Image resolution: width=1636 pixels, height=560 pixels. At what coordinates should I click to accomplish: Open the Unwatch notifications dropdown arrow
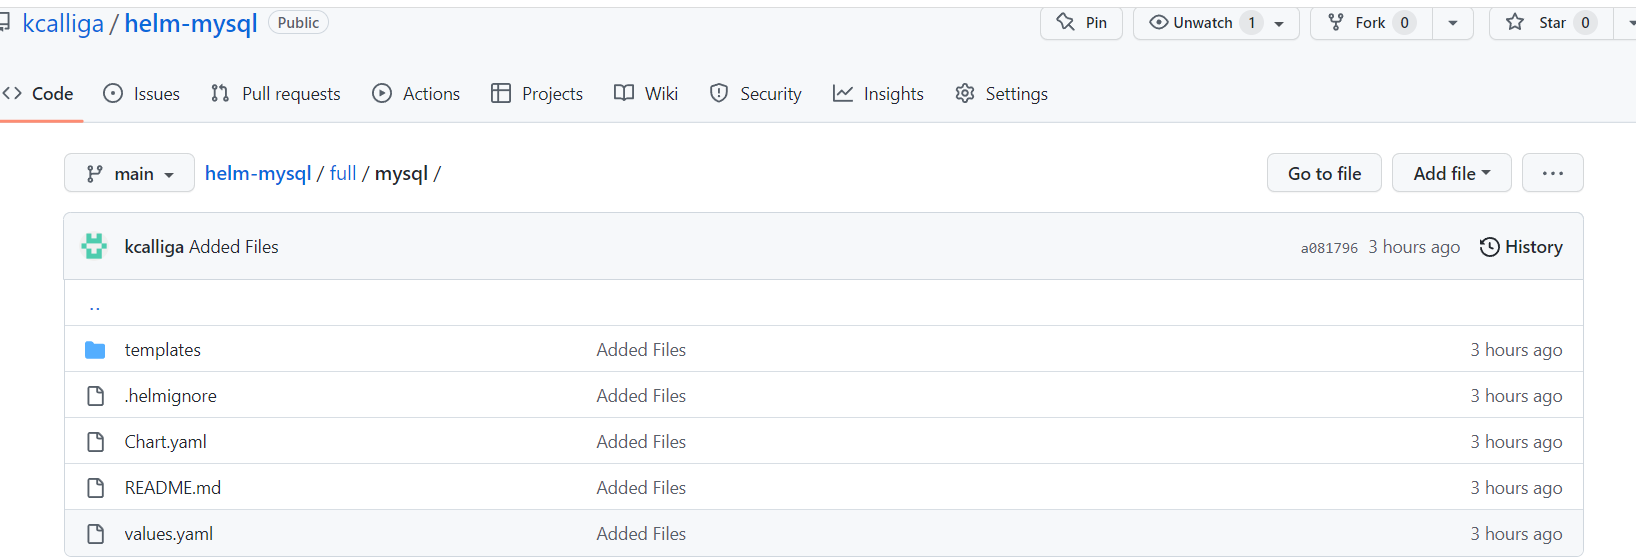1280,23
